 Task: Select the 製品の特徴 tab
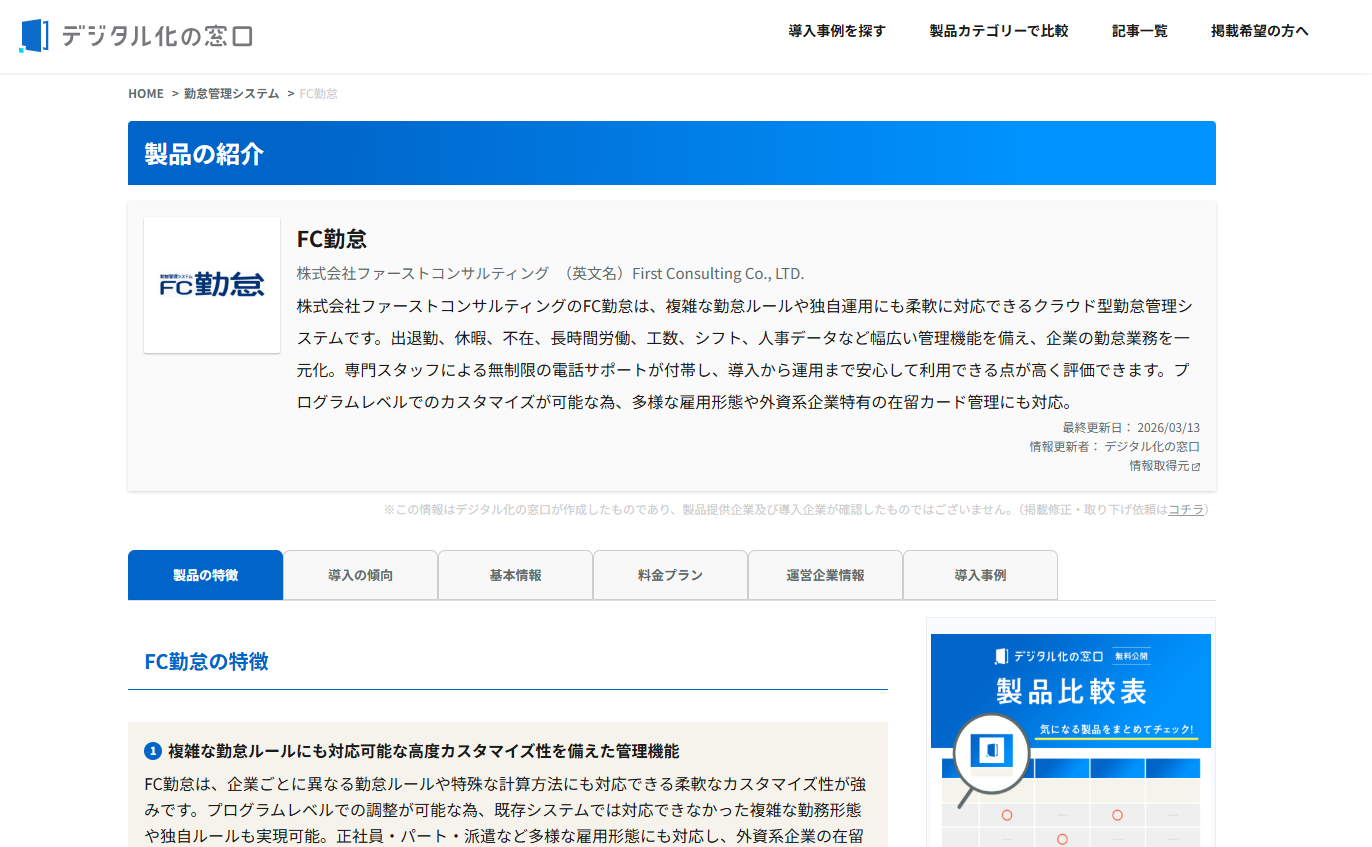205,576
